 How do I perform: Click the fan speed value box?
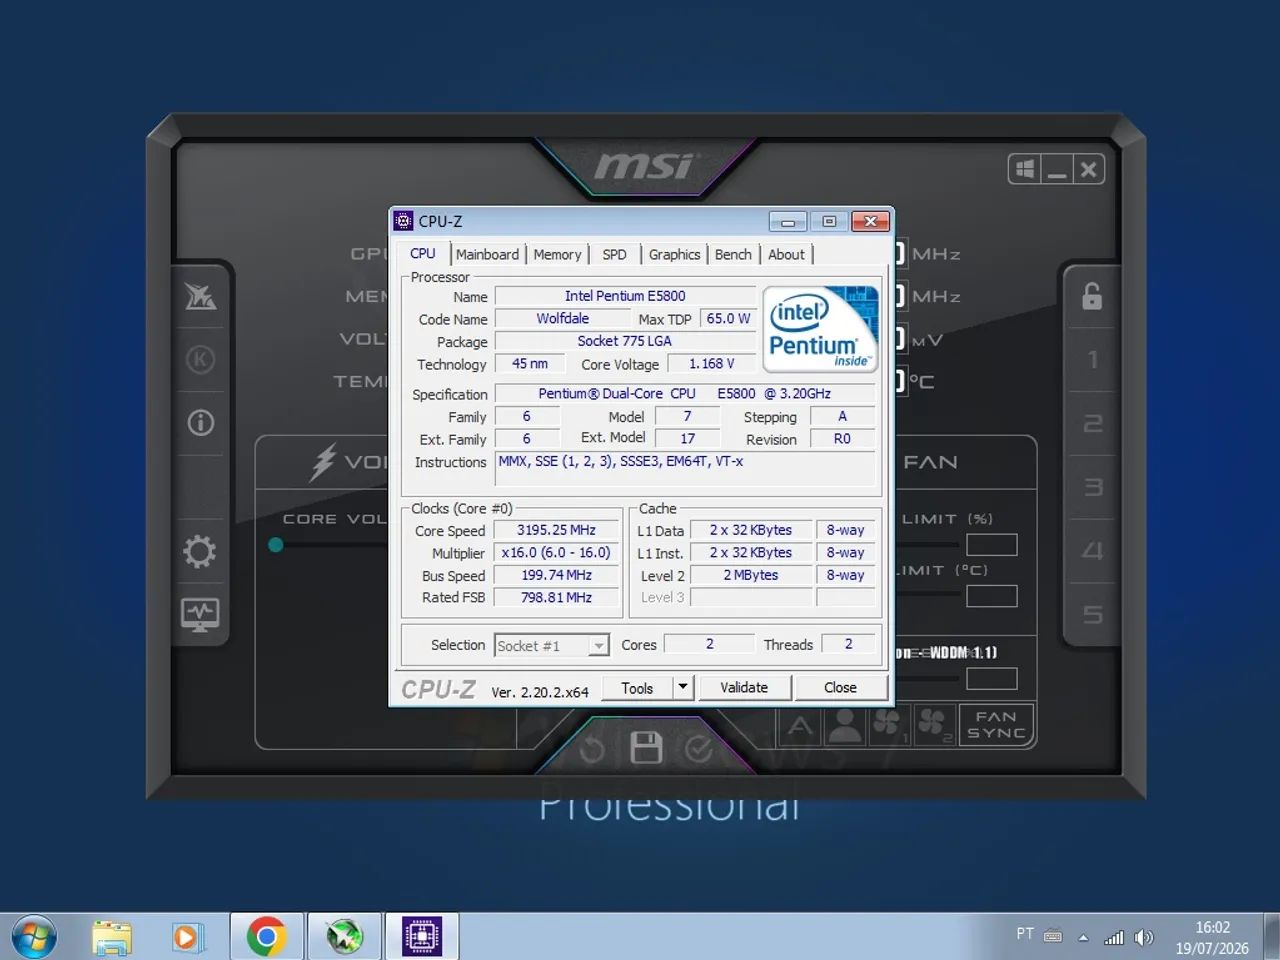pyautogui.click(x=991, y=679)
